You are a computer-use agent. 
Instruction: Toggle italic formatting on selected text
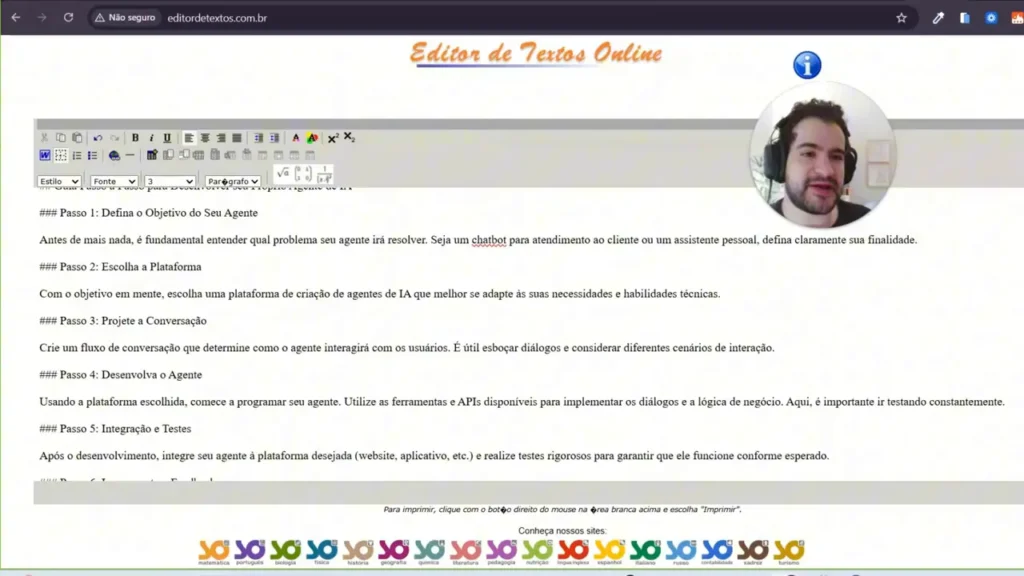click(x=152, y=137)
